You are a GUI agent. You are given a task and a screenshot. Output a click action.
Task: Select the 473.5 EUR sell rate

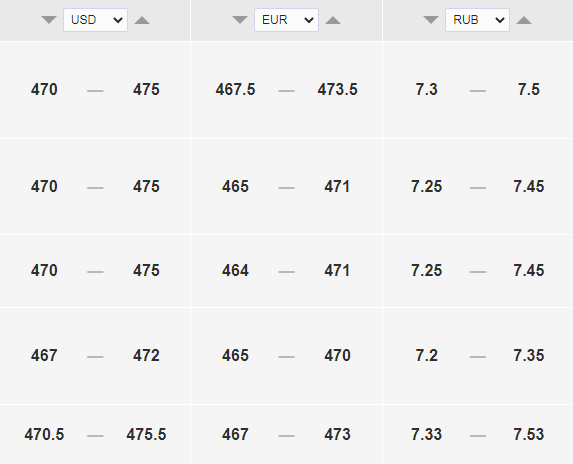click(x=337, y=90)
